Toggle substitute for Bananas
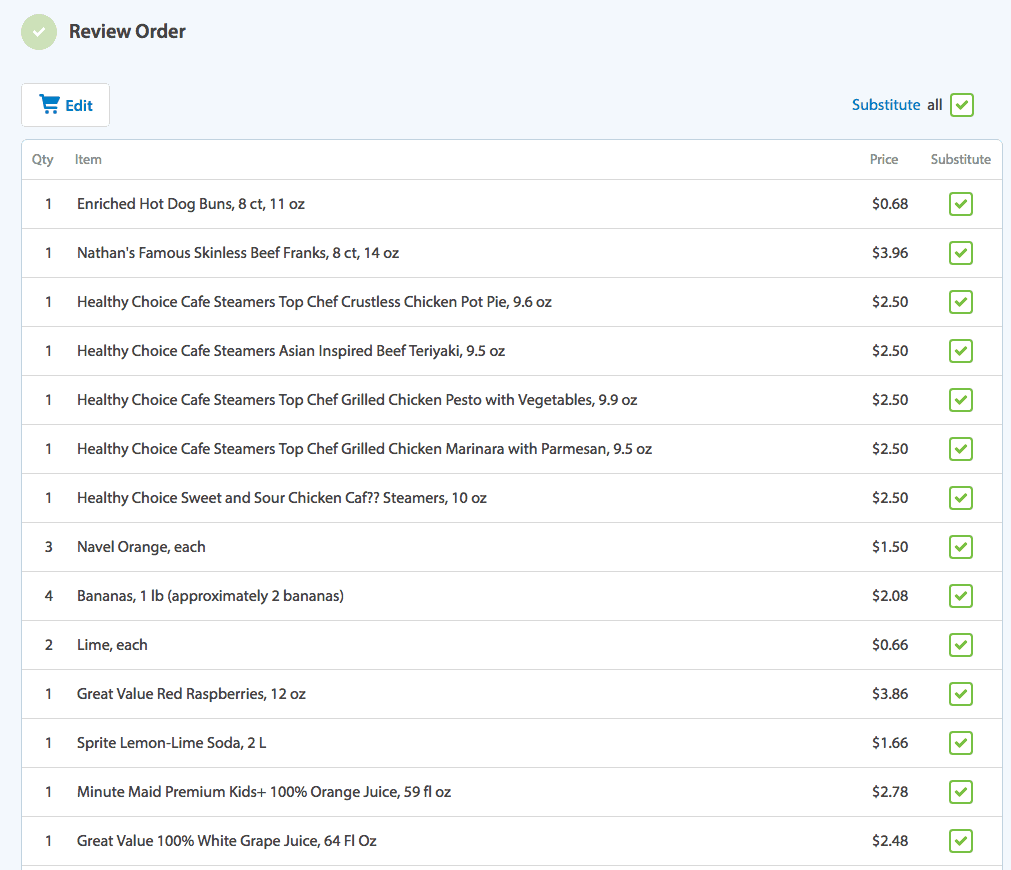The height and width of the screenshot is (870, 1011). [960, 596]
